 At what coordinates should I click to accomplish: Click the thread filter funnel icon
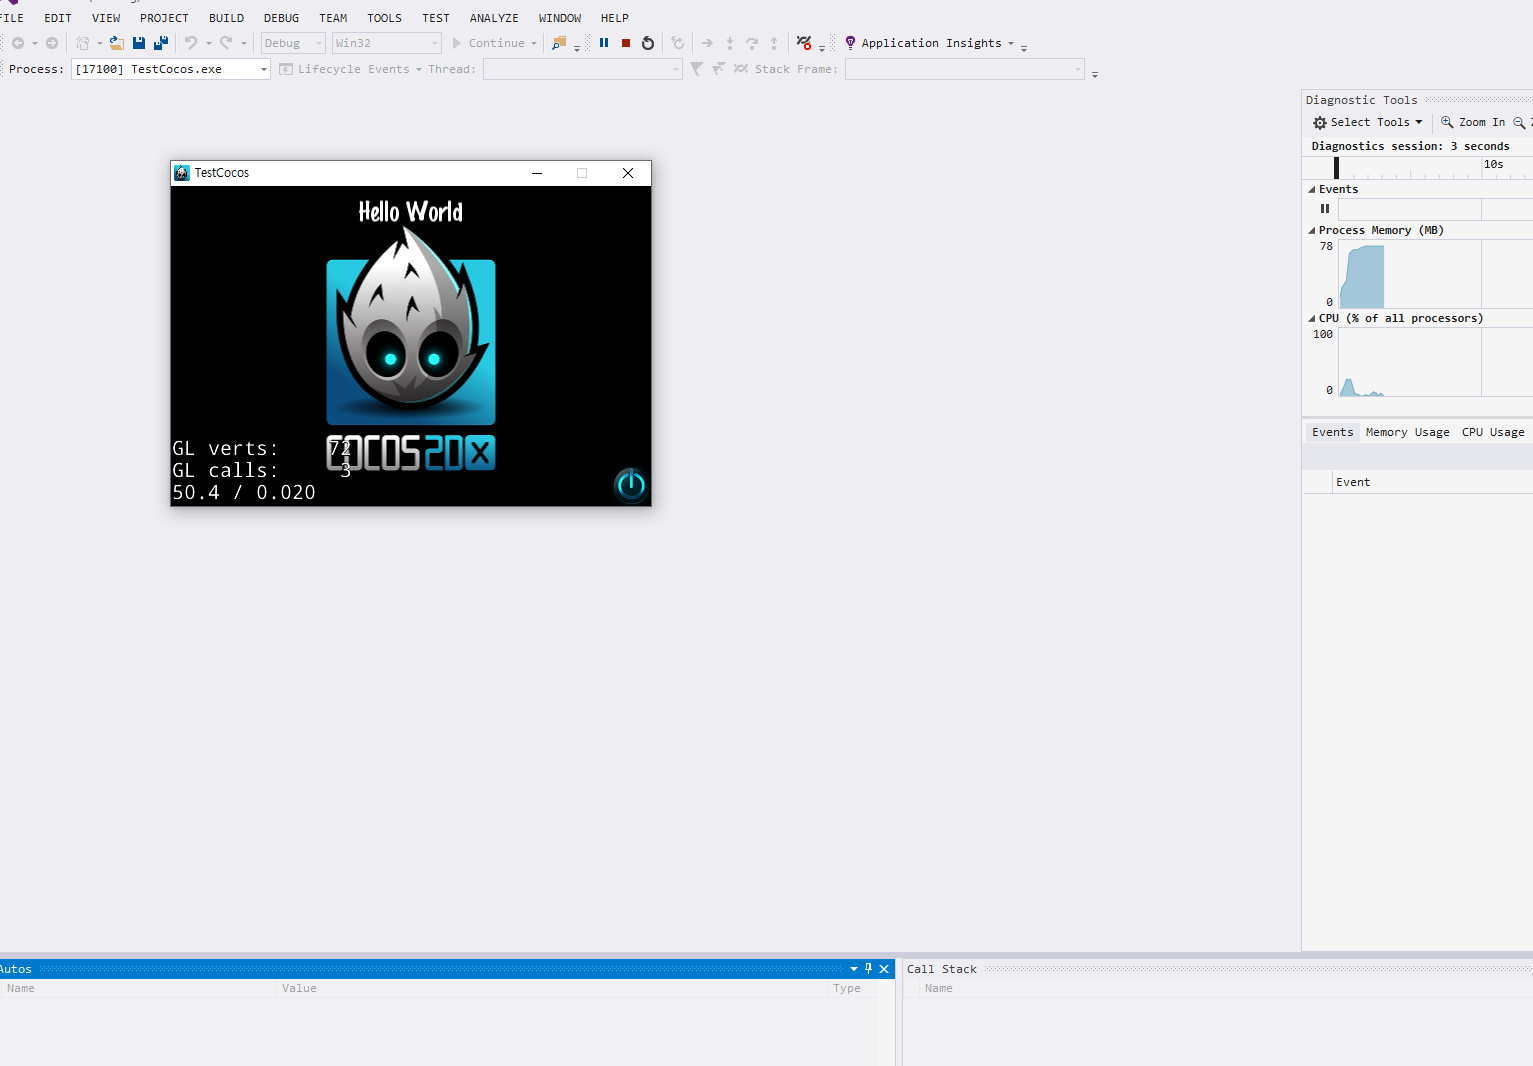coord(697,69)
